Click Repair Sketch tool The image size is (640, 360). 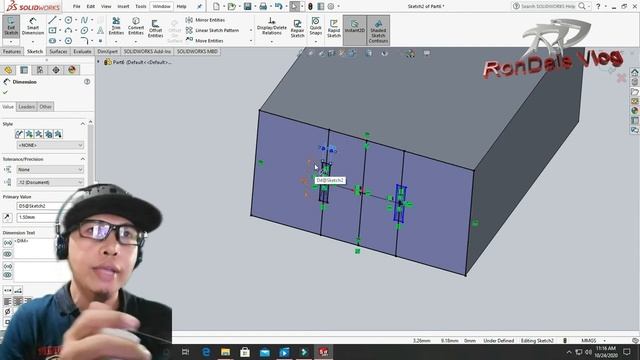pos(297,29)
